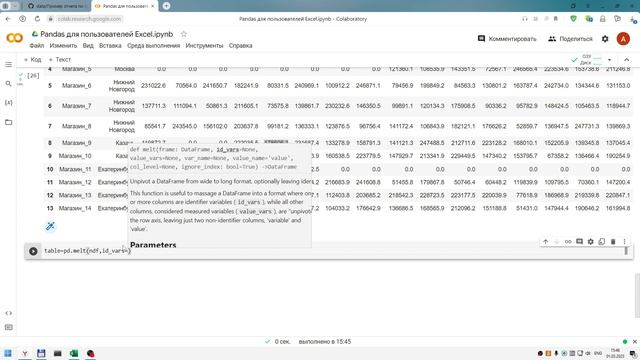Viewport: 640px width, 360px height.
Task: Open the terminal panel icon
Action: pos(8,327)
